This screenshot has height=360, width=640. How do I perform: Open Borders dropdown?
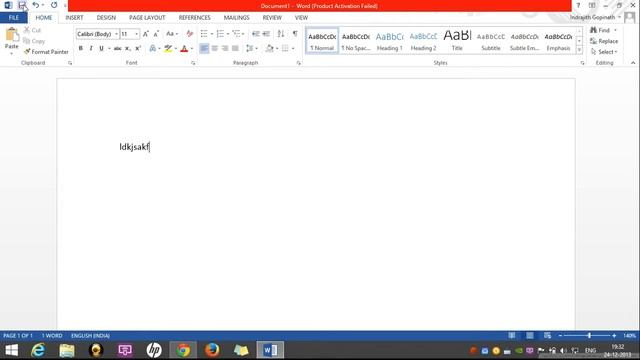(293, 48)
